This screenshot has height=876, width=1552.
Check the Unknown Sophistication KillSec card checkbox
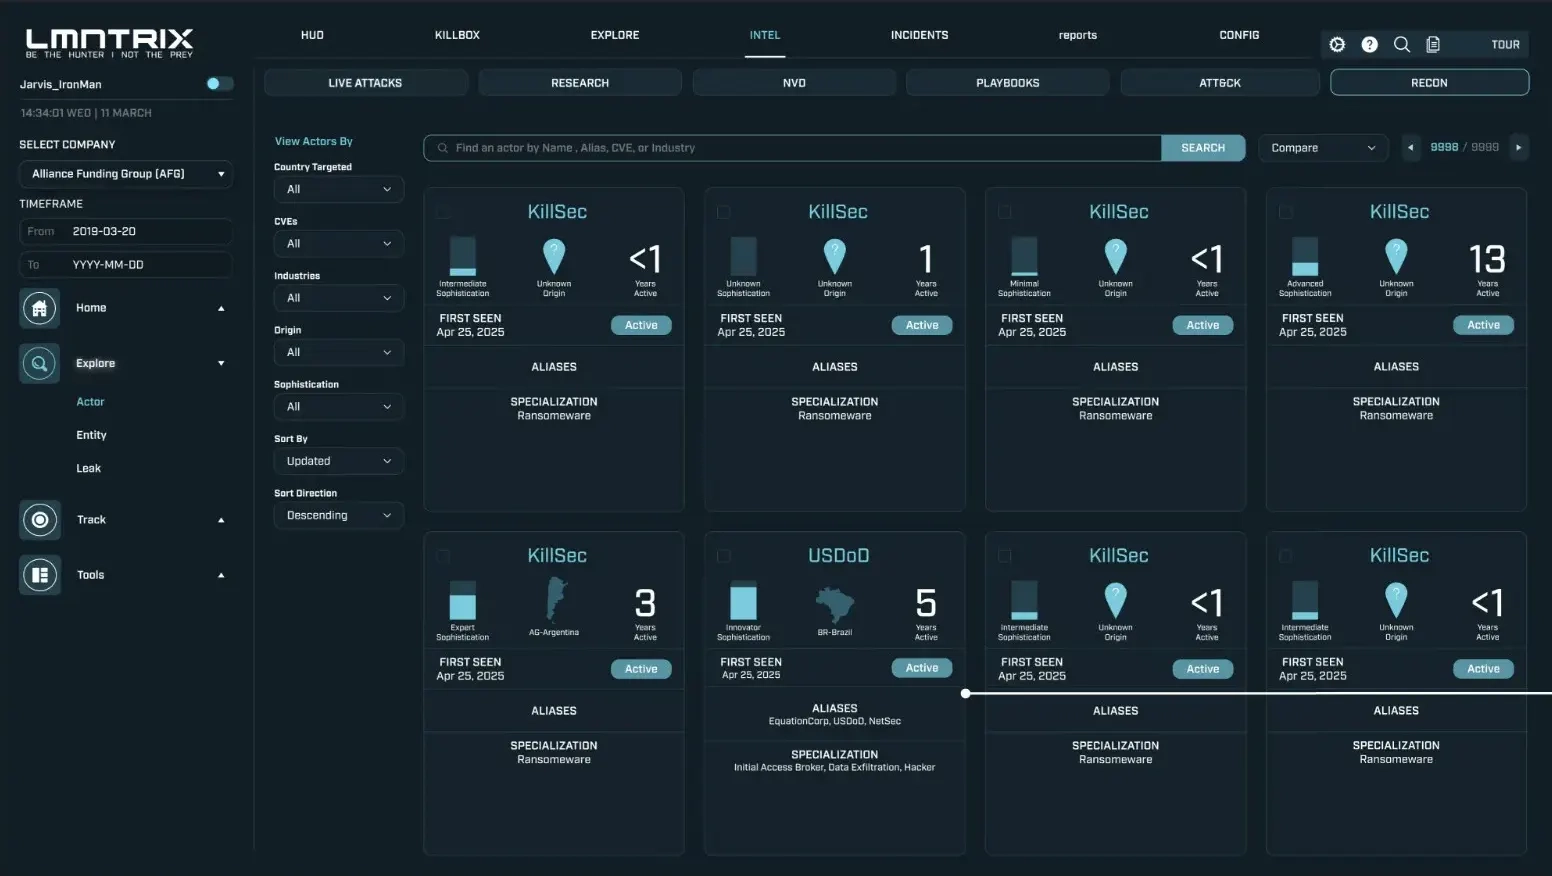724,212
